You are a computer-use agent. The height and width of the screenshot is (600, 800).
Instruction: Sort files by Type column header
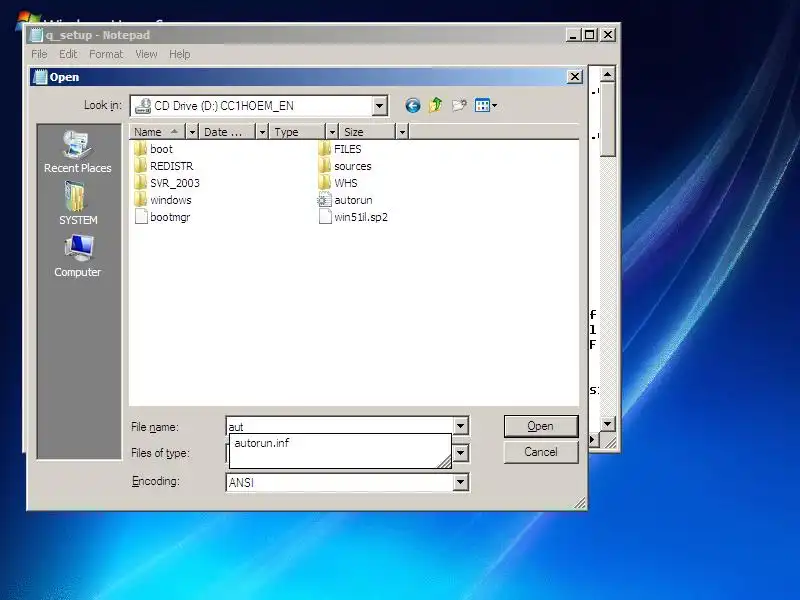tap(298, 132)
